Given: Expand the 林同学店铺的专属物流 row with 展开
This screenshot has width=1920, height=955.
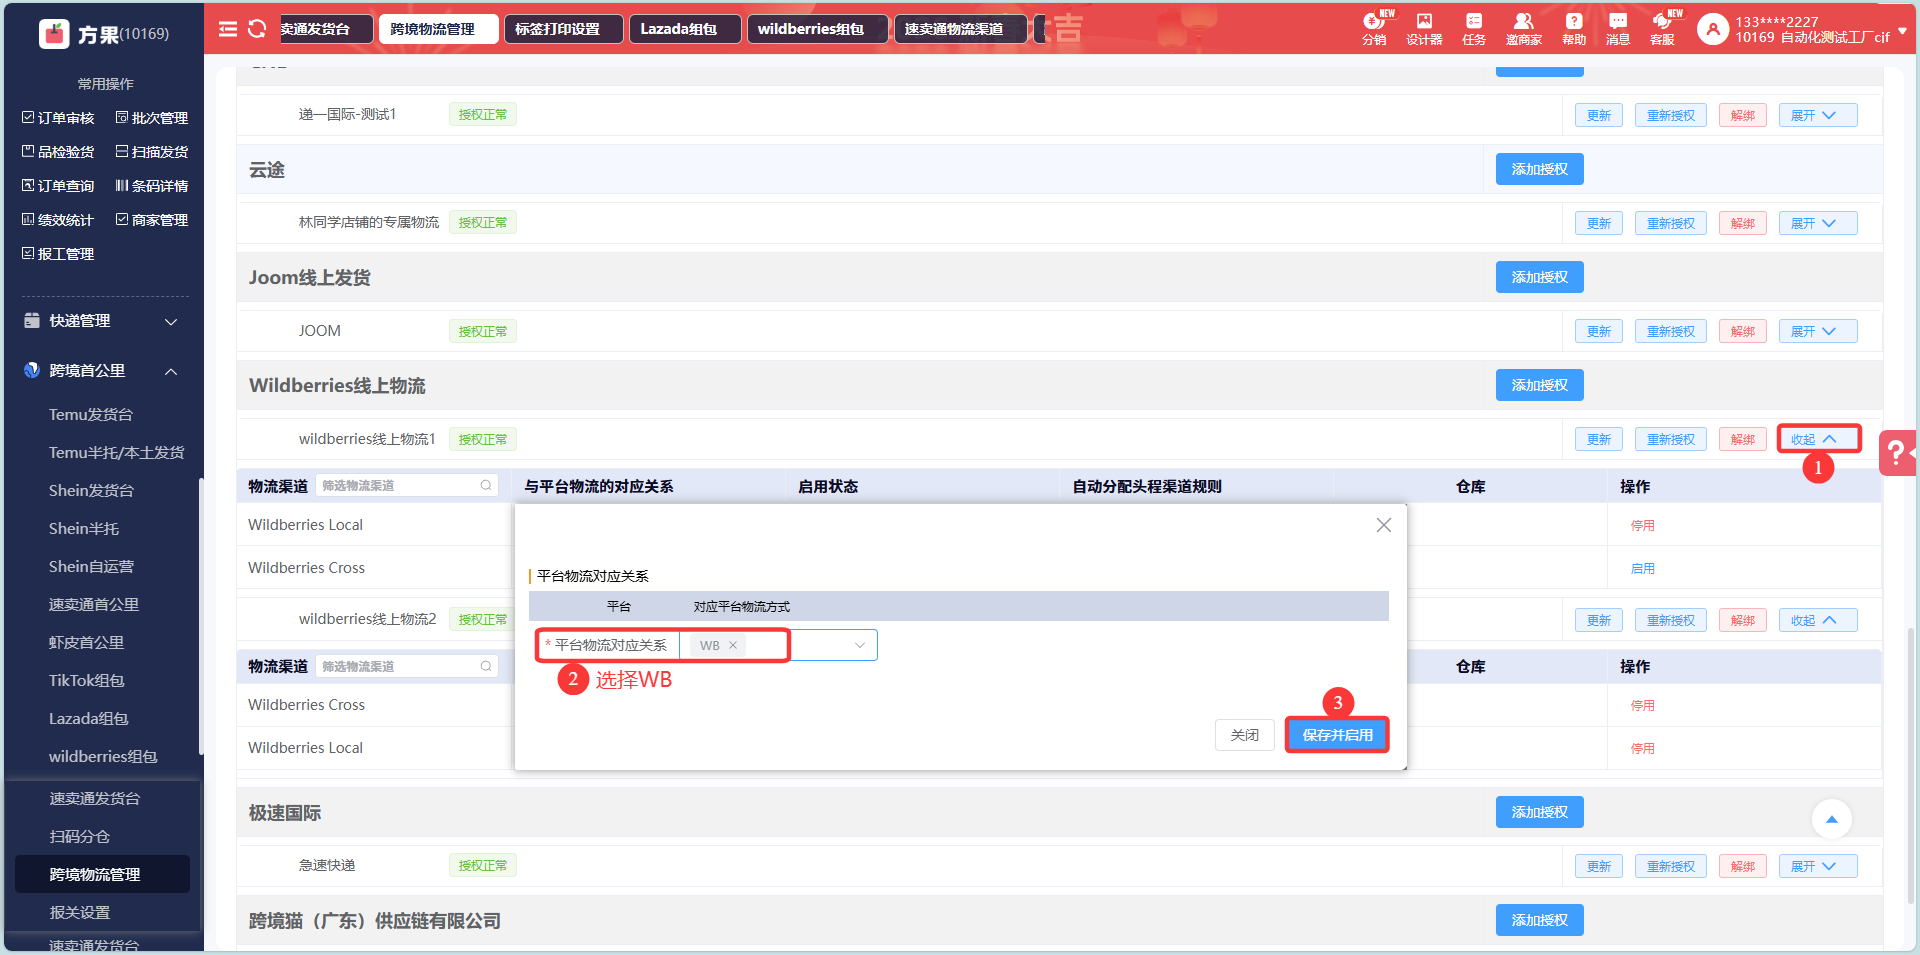Looking at the screenshot, I should (1818, 224).
